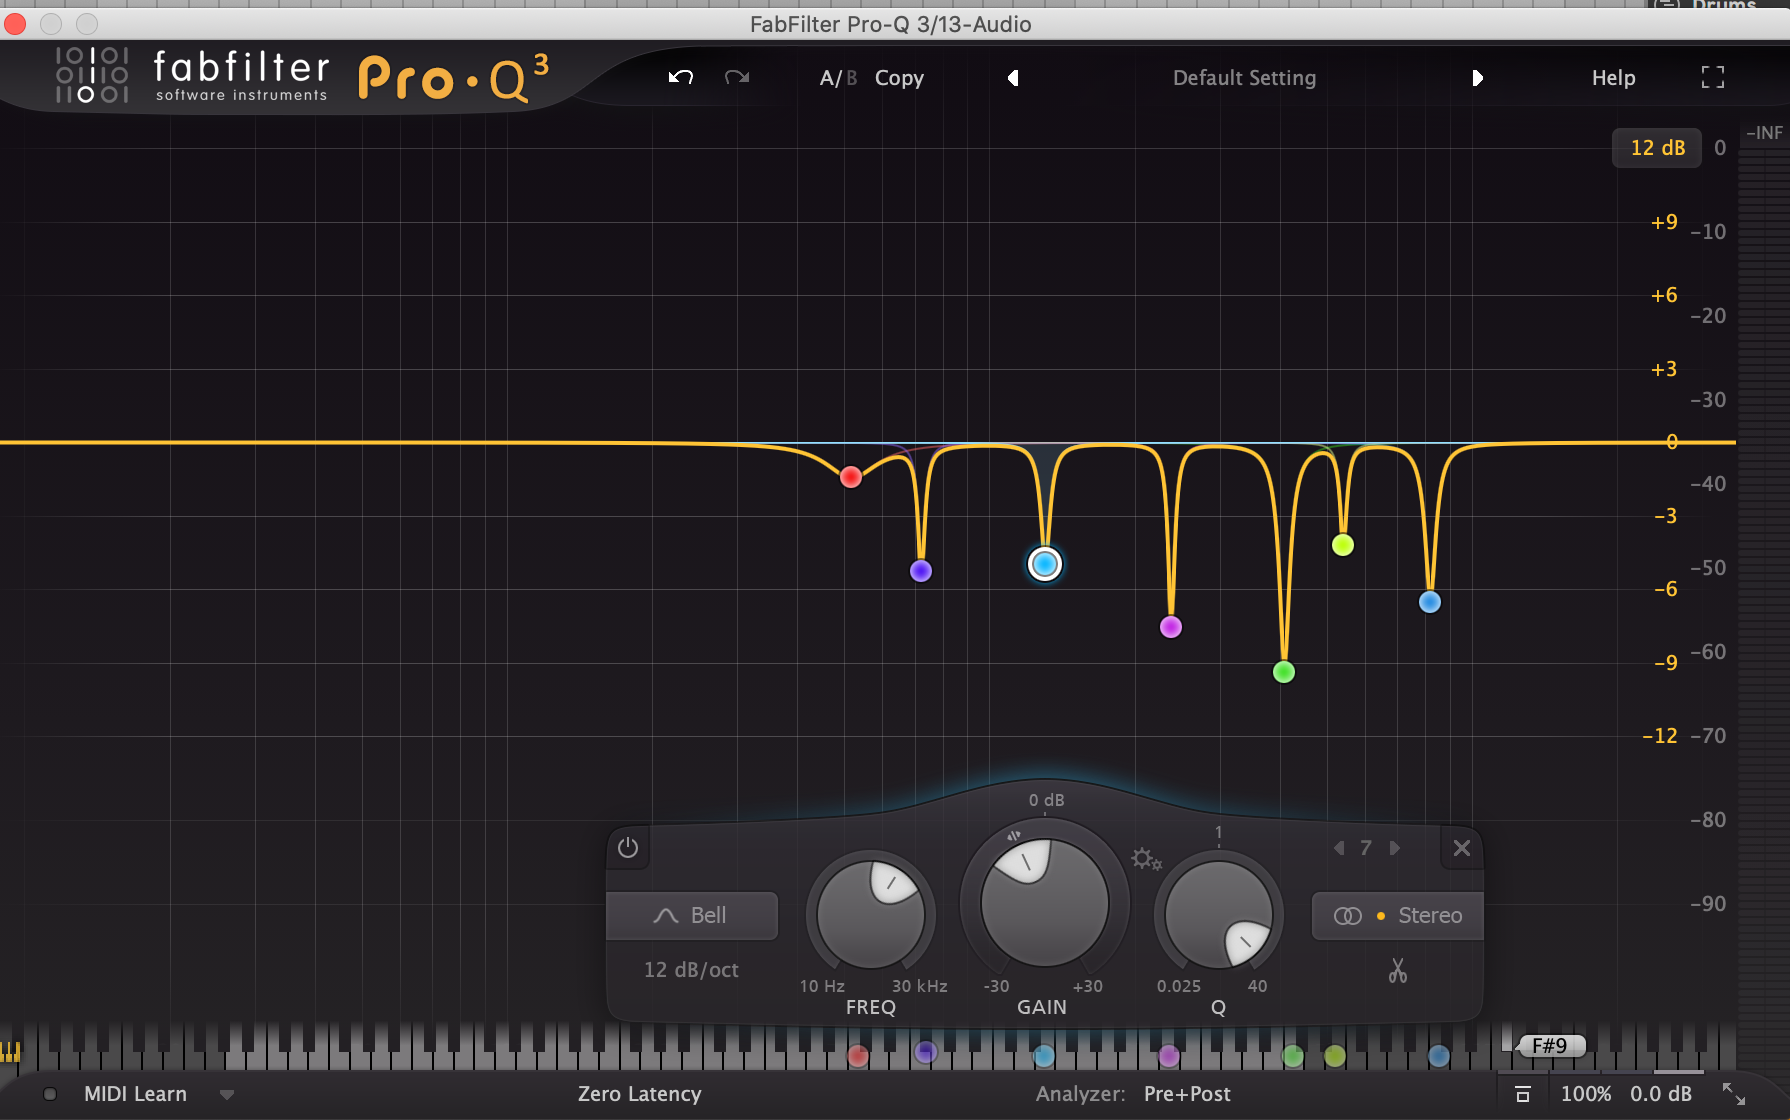The height and width of the screenshot is (1120, 1790).
Task: Go to next preset arrow
Action: click(x=1477, y=78)
